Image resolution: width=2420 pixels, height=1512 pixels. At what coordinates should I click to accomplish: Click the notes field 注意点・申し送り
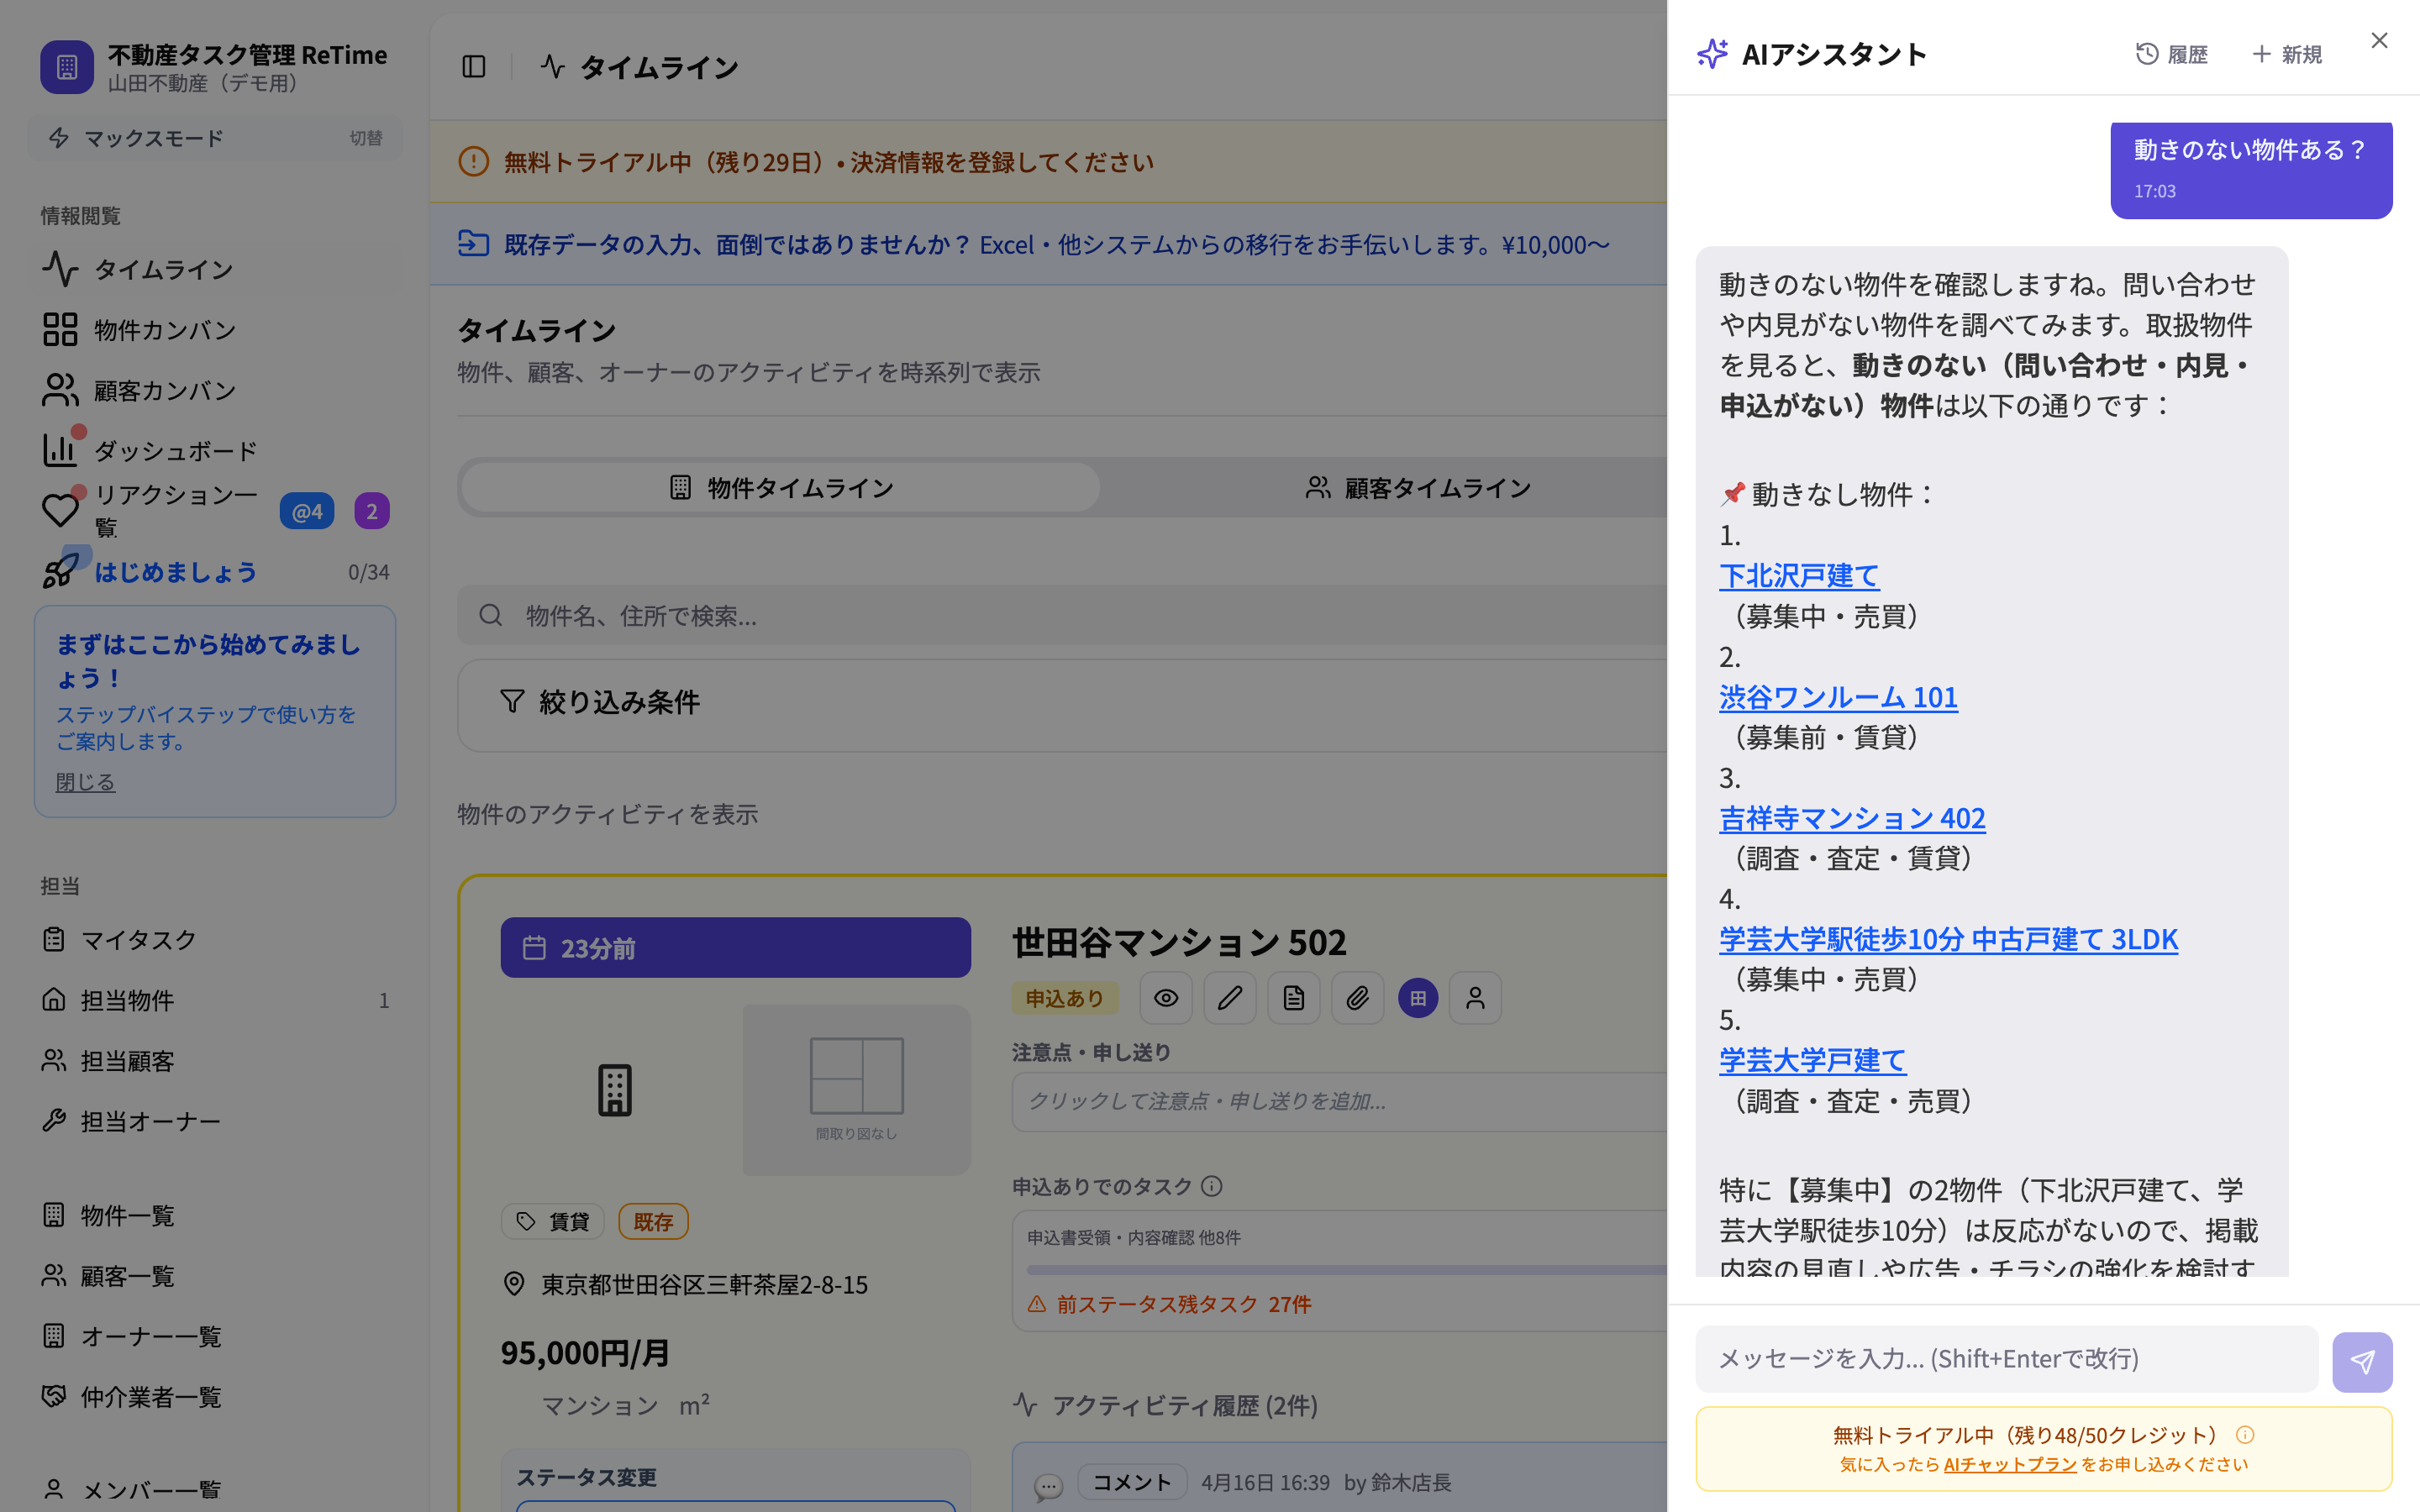coord(1339,1101)
